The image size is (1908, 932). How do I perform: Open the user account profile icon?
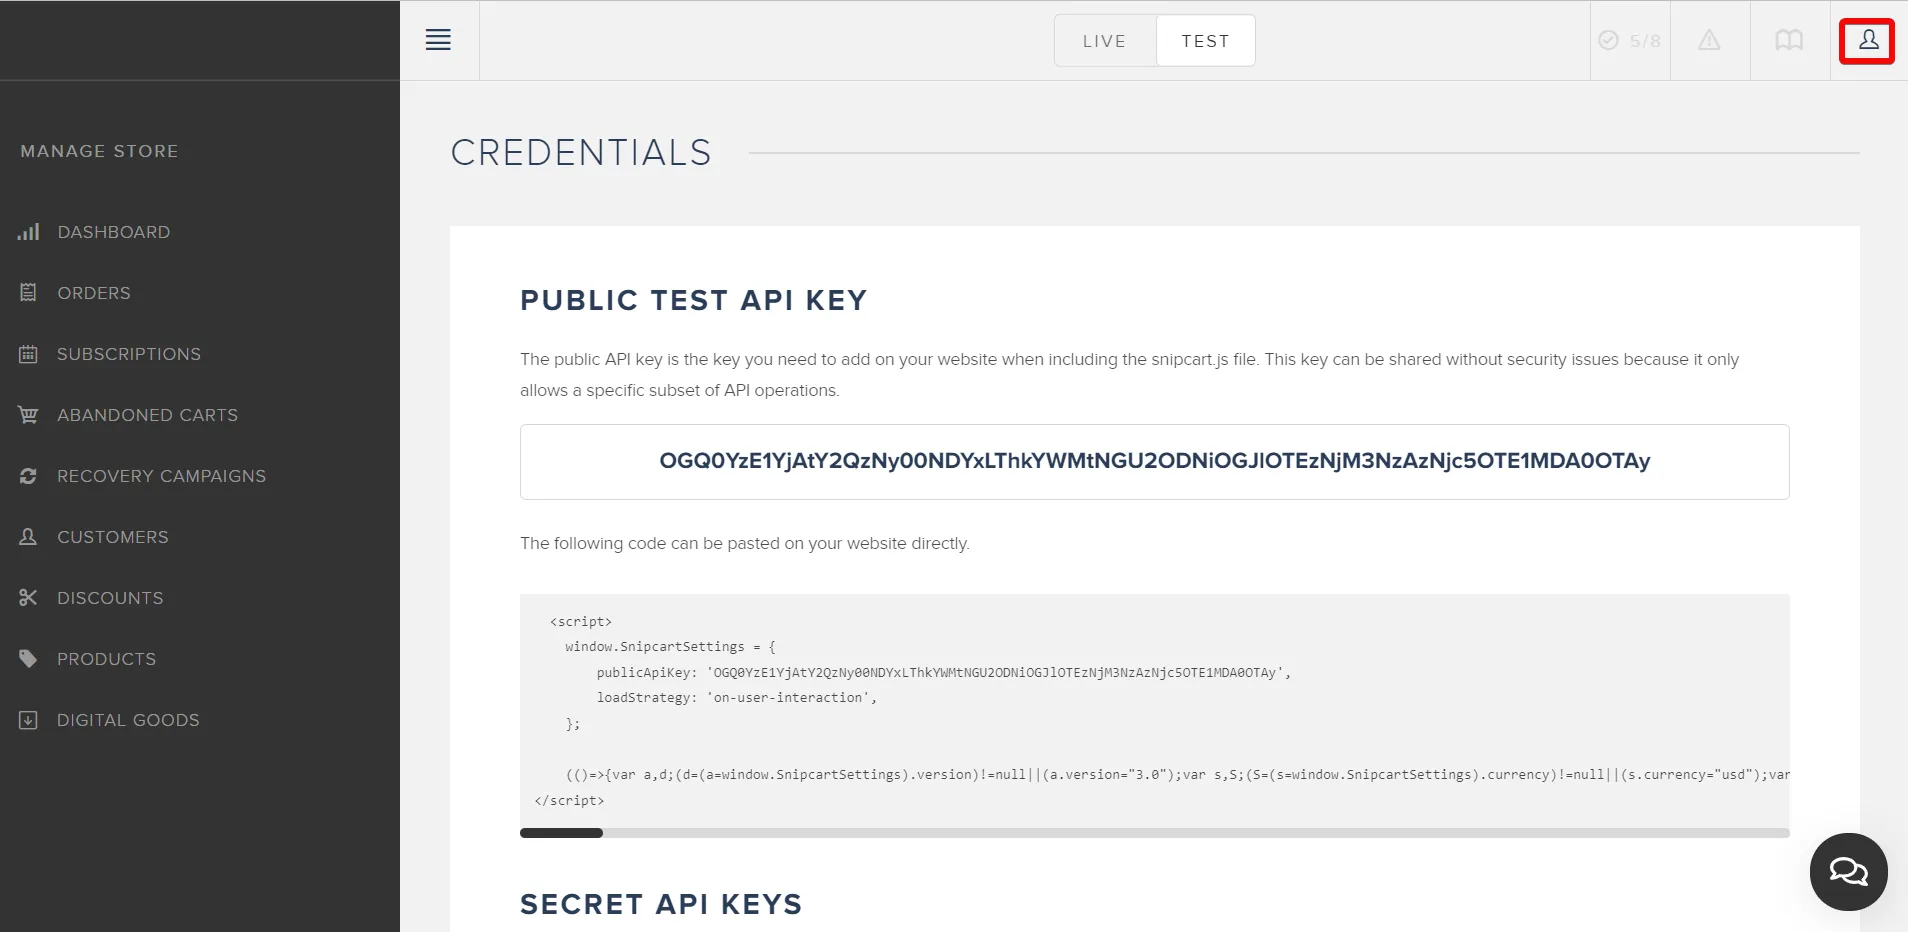point(1868,41)
